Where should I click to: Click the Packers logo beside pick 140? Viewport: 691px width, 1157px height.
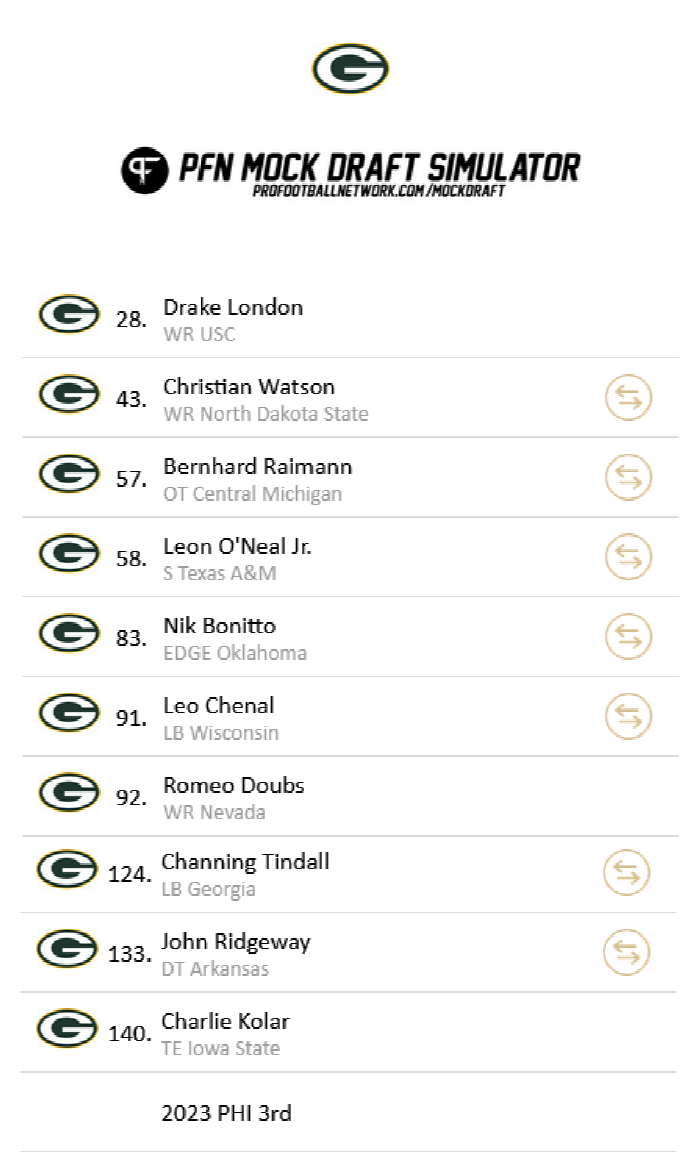pyautogui.click(x=67, y=1029)
